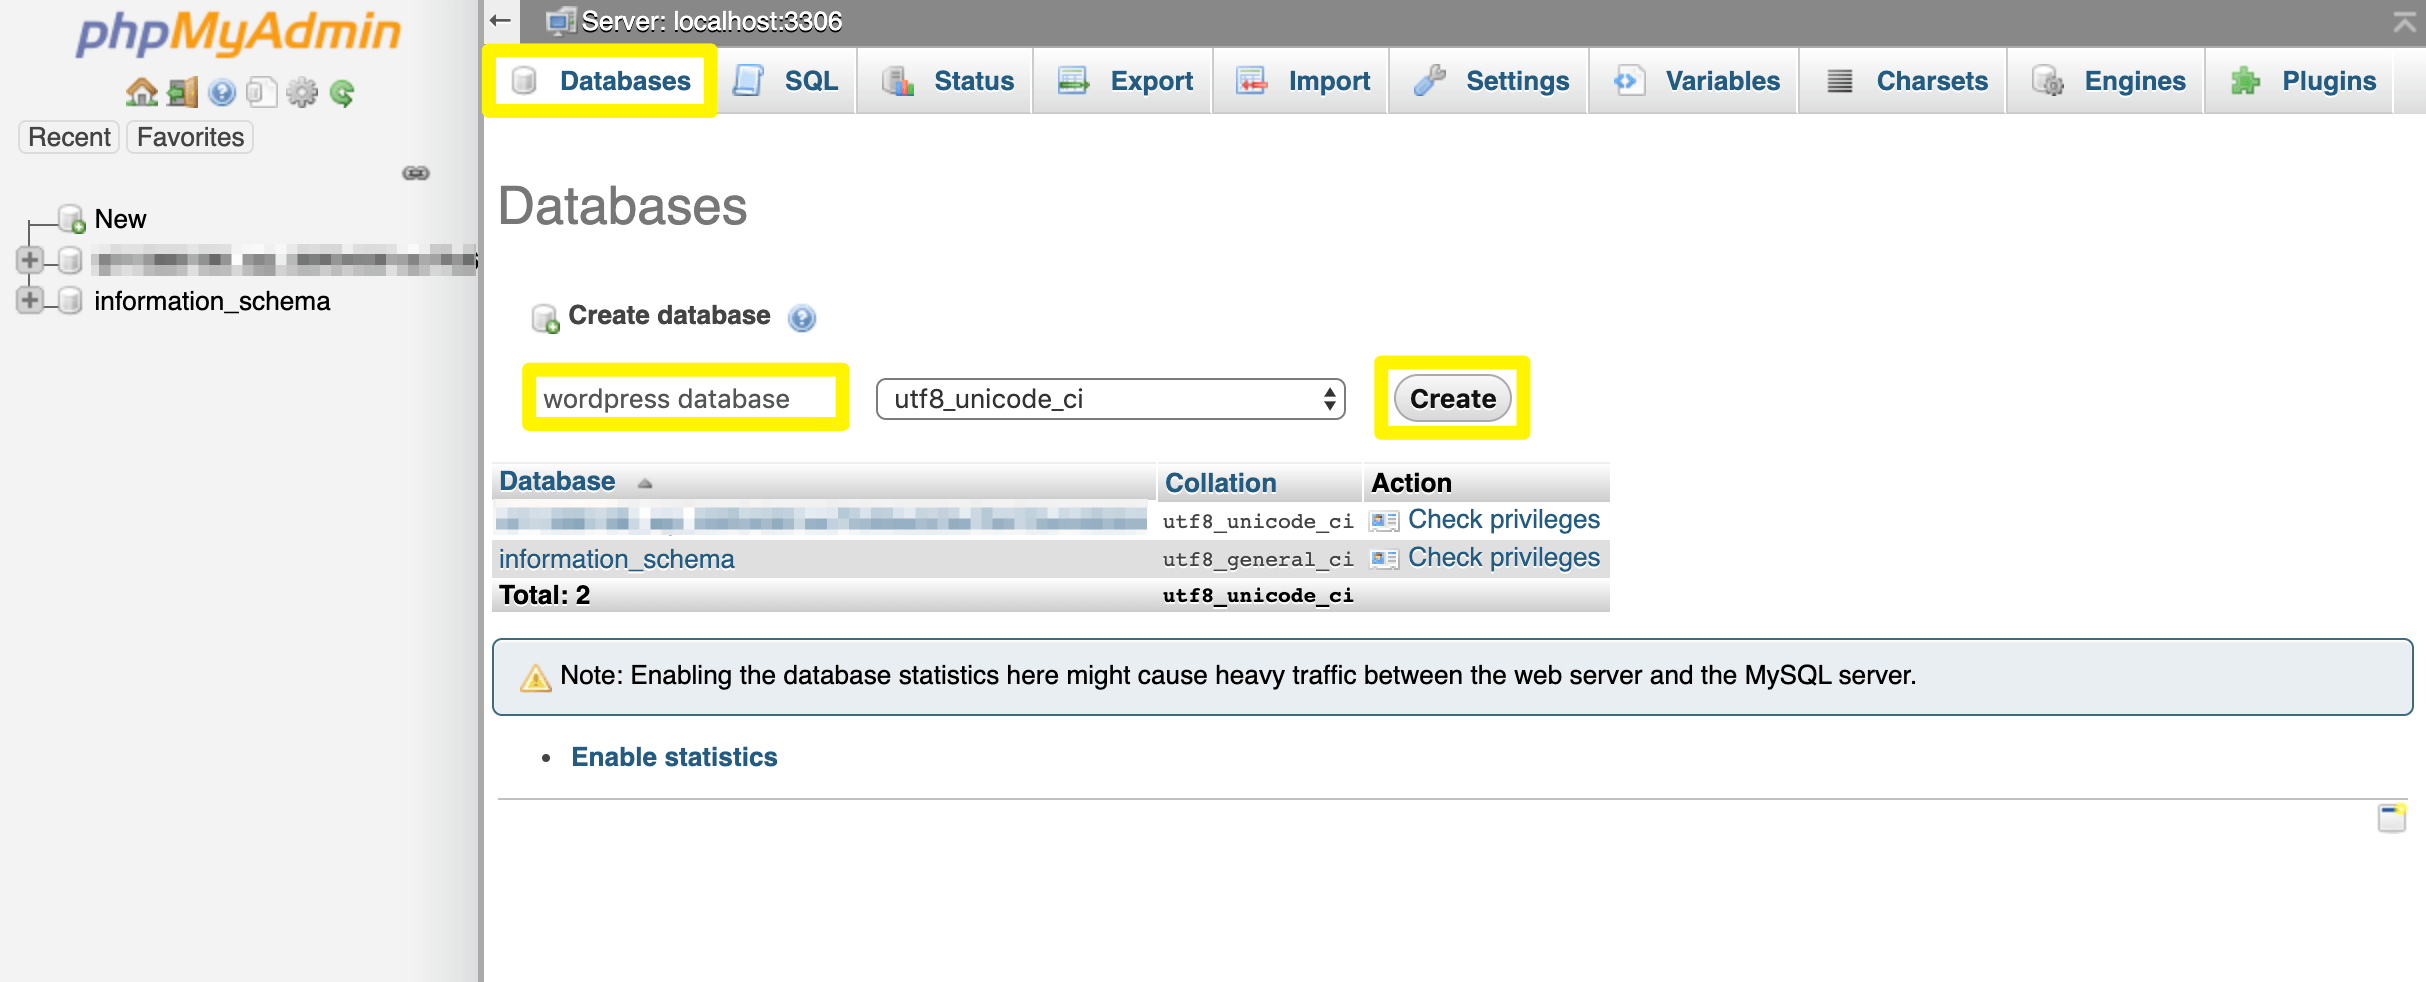Click sort arrow next to Database header
The height and width of the screenshot is (982, 2426).
645,483
